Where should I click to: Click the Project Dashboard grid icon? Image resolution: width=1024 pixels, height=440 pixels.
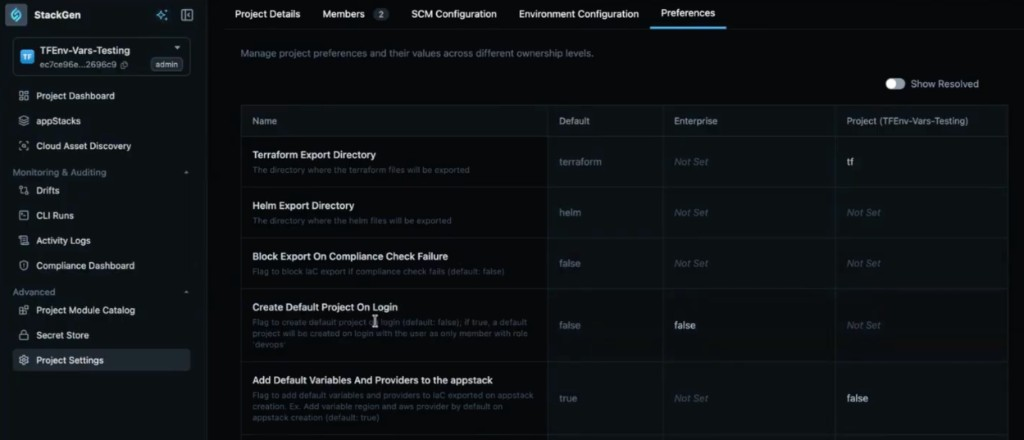(24, 96)
